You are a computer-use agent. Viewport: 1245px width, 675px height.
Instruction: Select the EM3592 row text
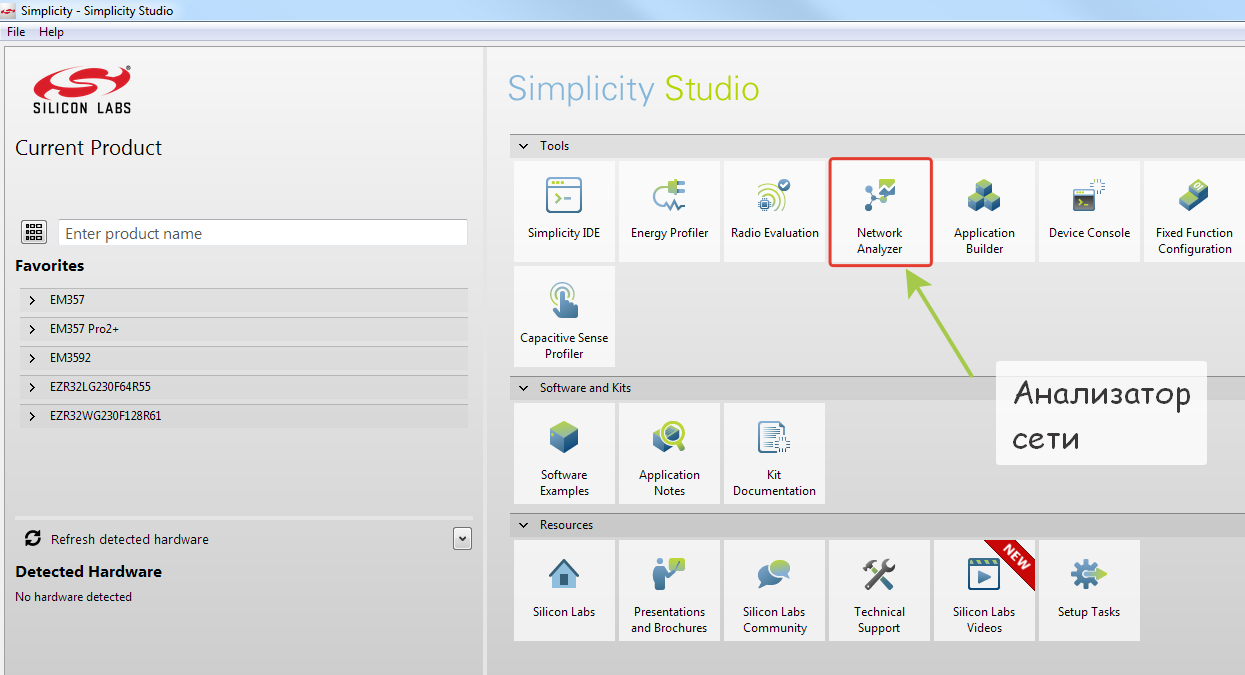71,358
